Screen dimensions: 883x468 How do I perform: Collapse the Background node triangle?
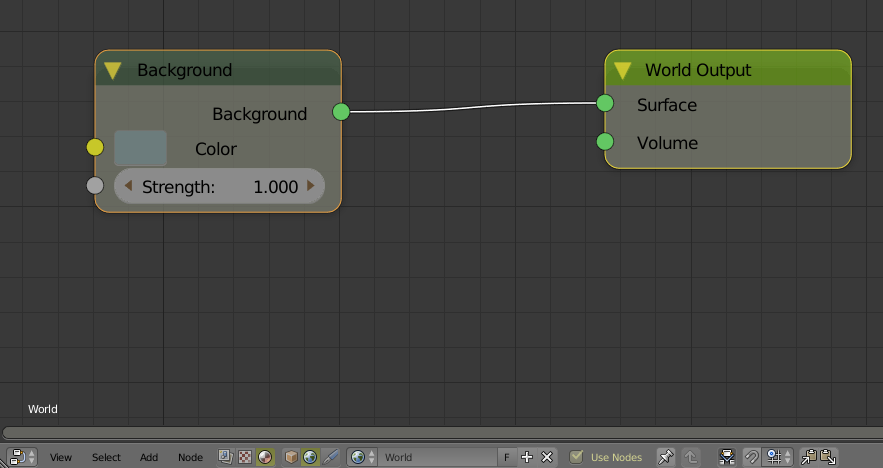113,70
